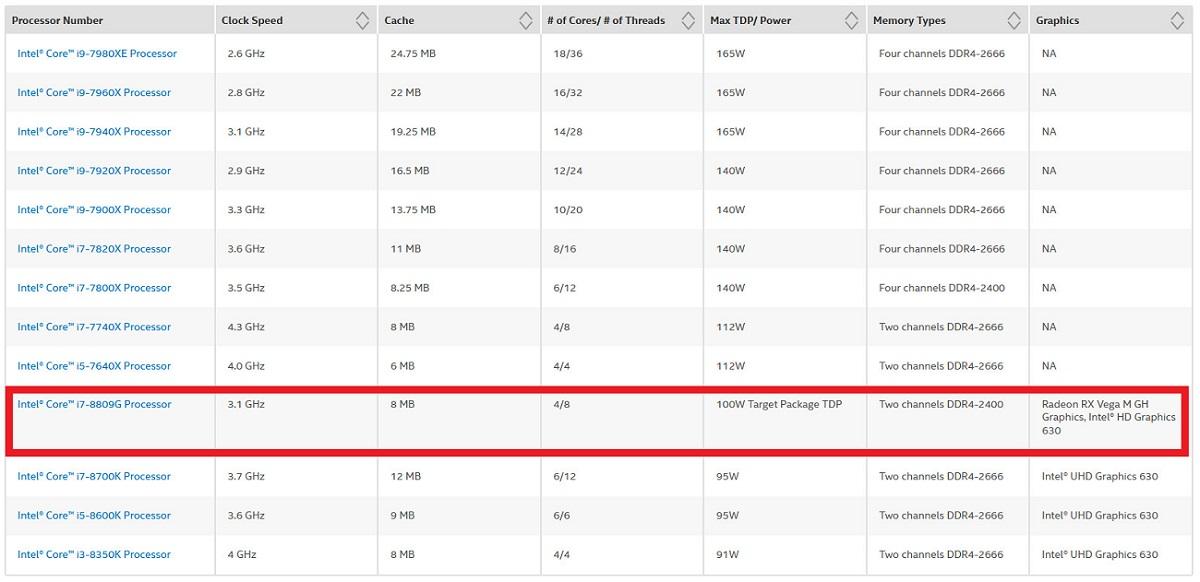
Task: Open Core i7-7740X Processor details
Action: tap(94, 327)
